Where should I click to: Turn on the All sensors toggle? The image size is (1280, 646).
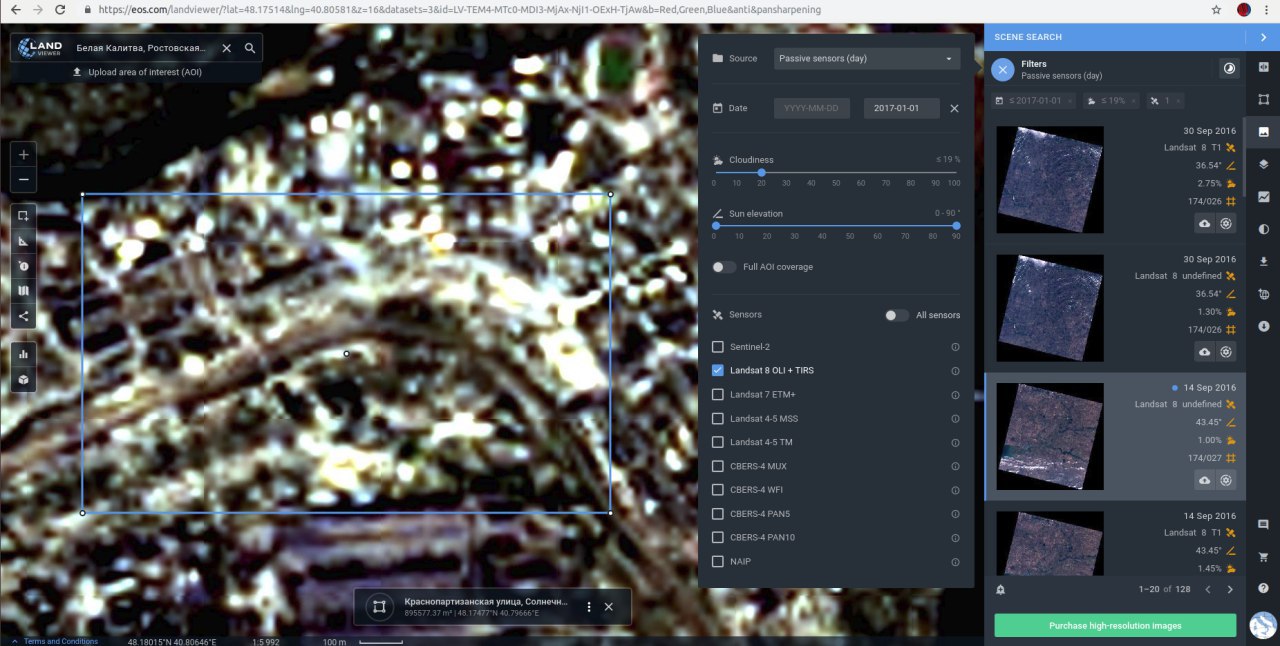click(x=896, y=315)
